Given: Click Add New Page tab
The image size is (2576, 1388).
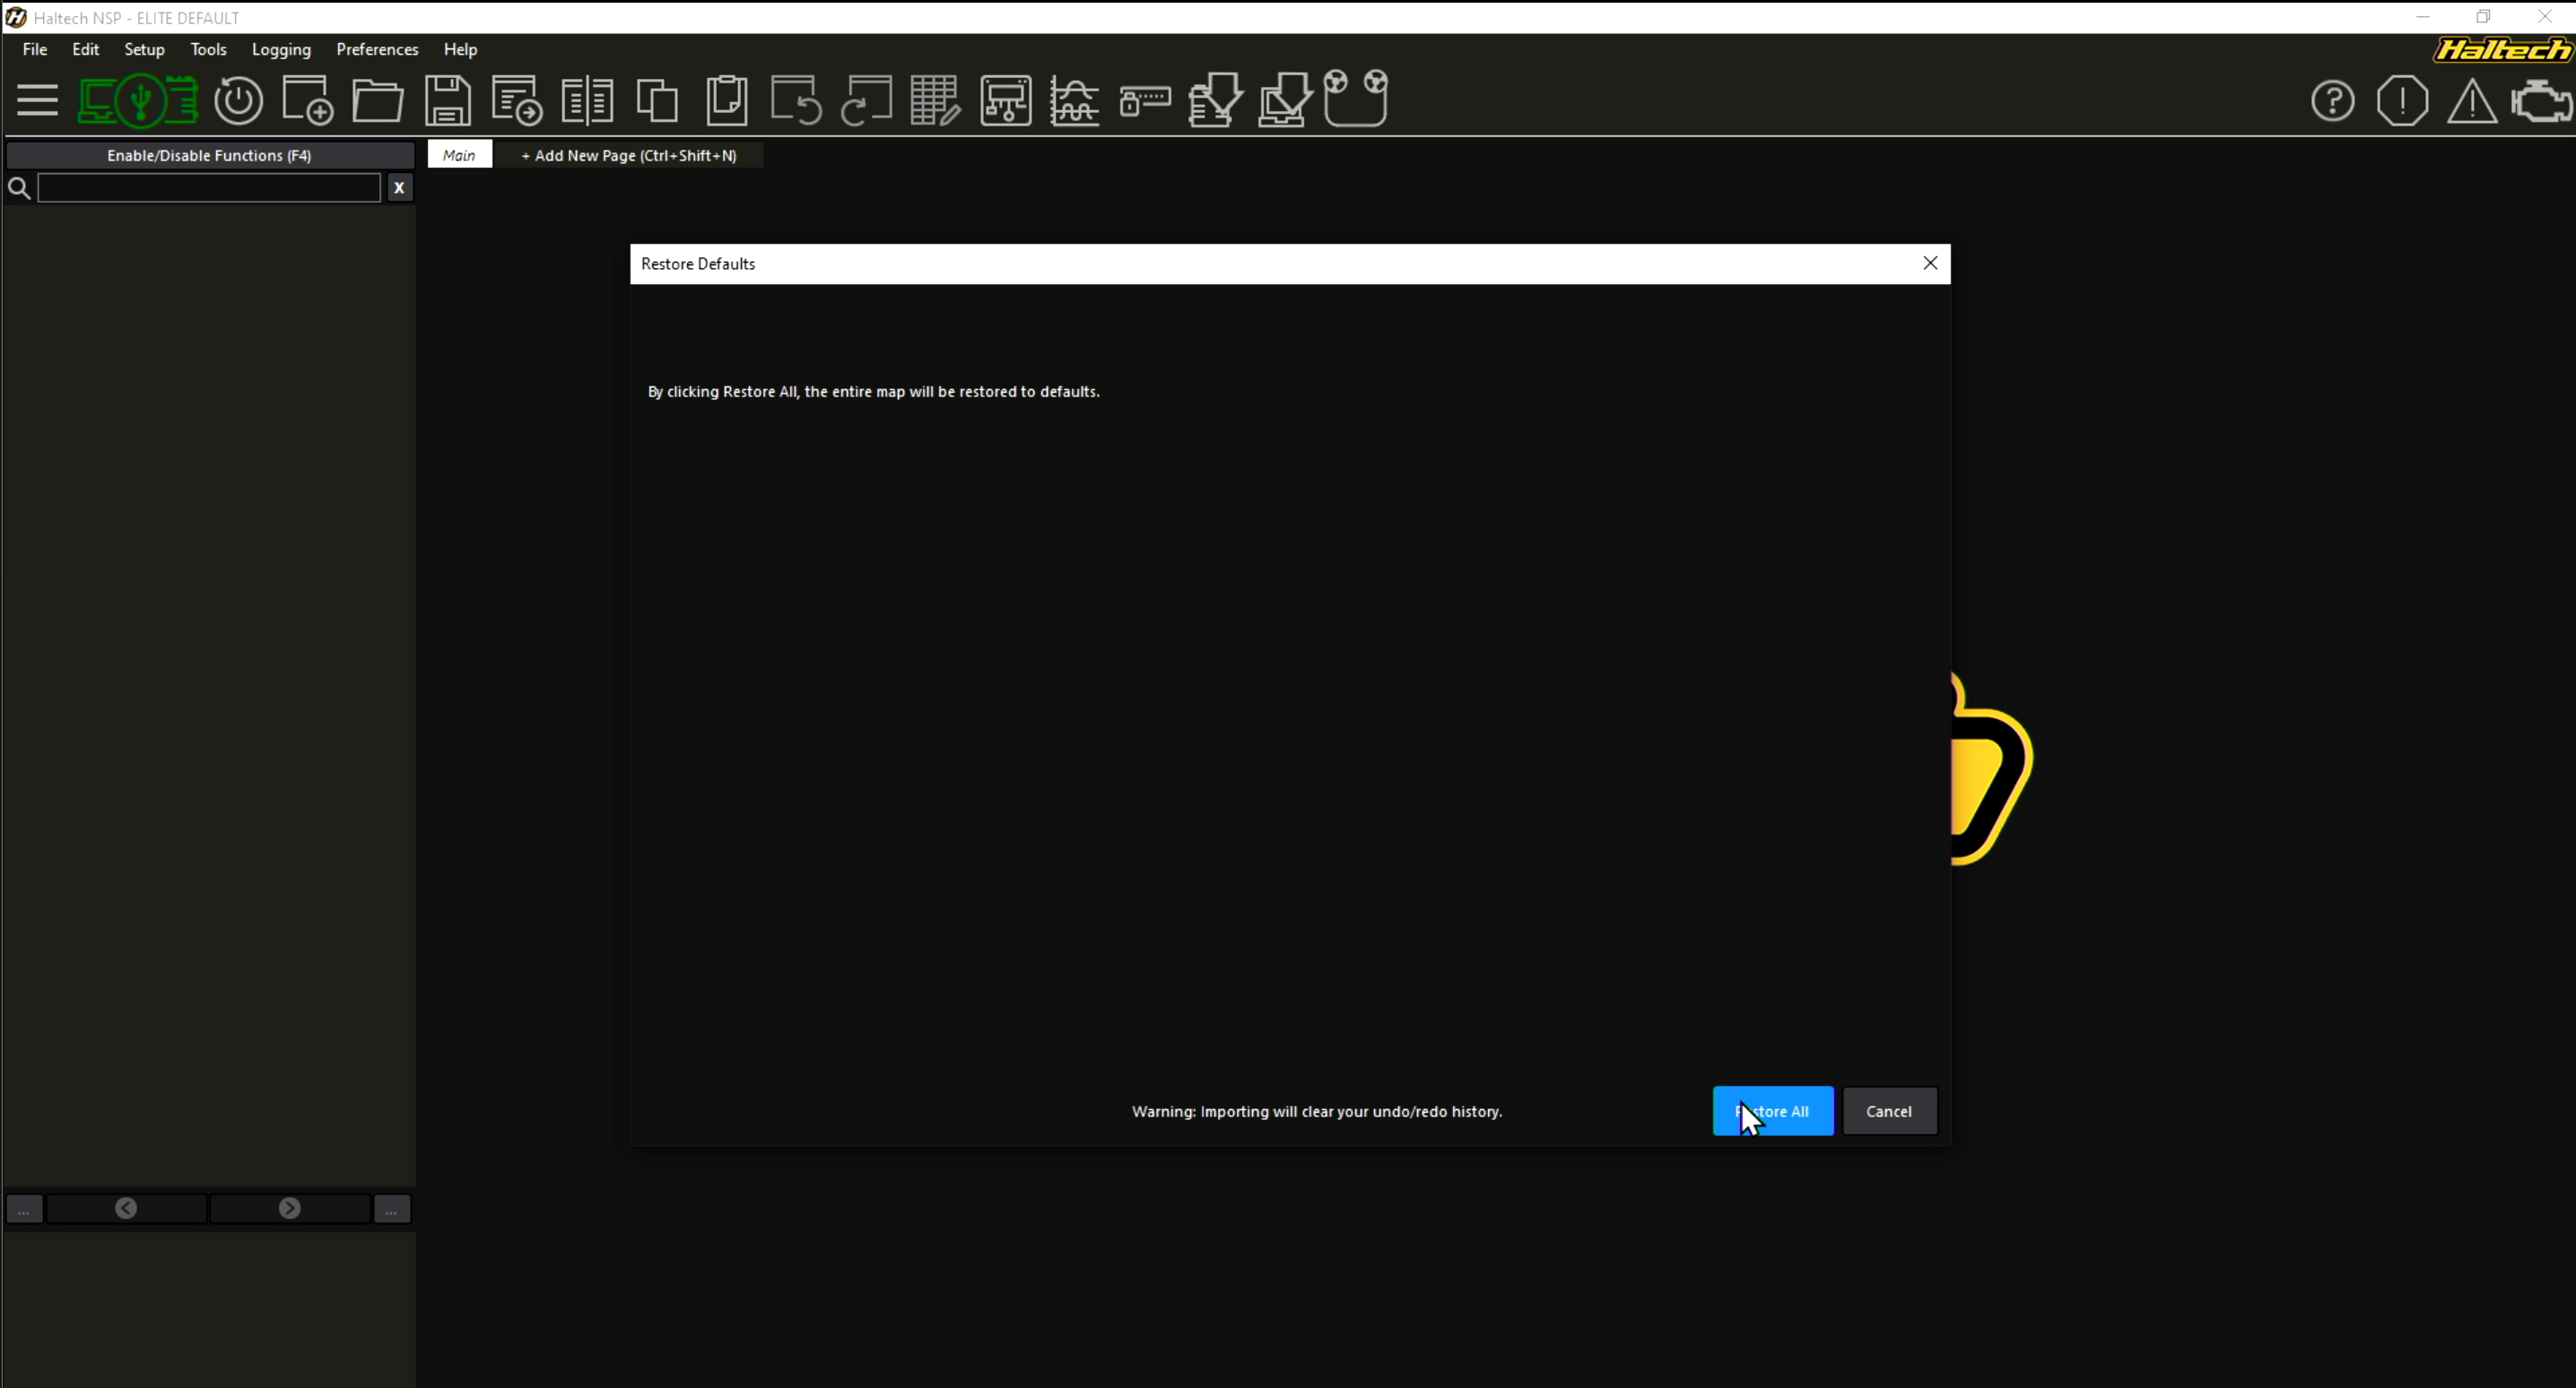Looking at the screenshot, I should coord(629,155).
